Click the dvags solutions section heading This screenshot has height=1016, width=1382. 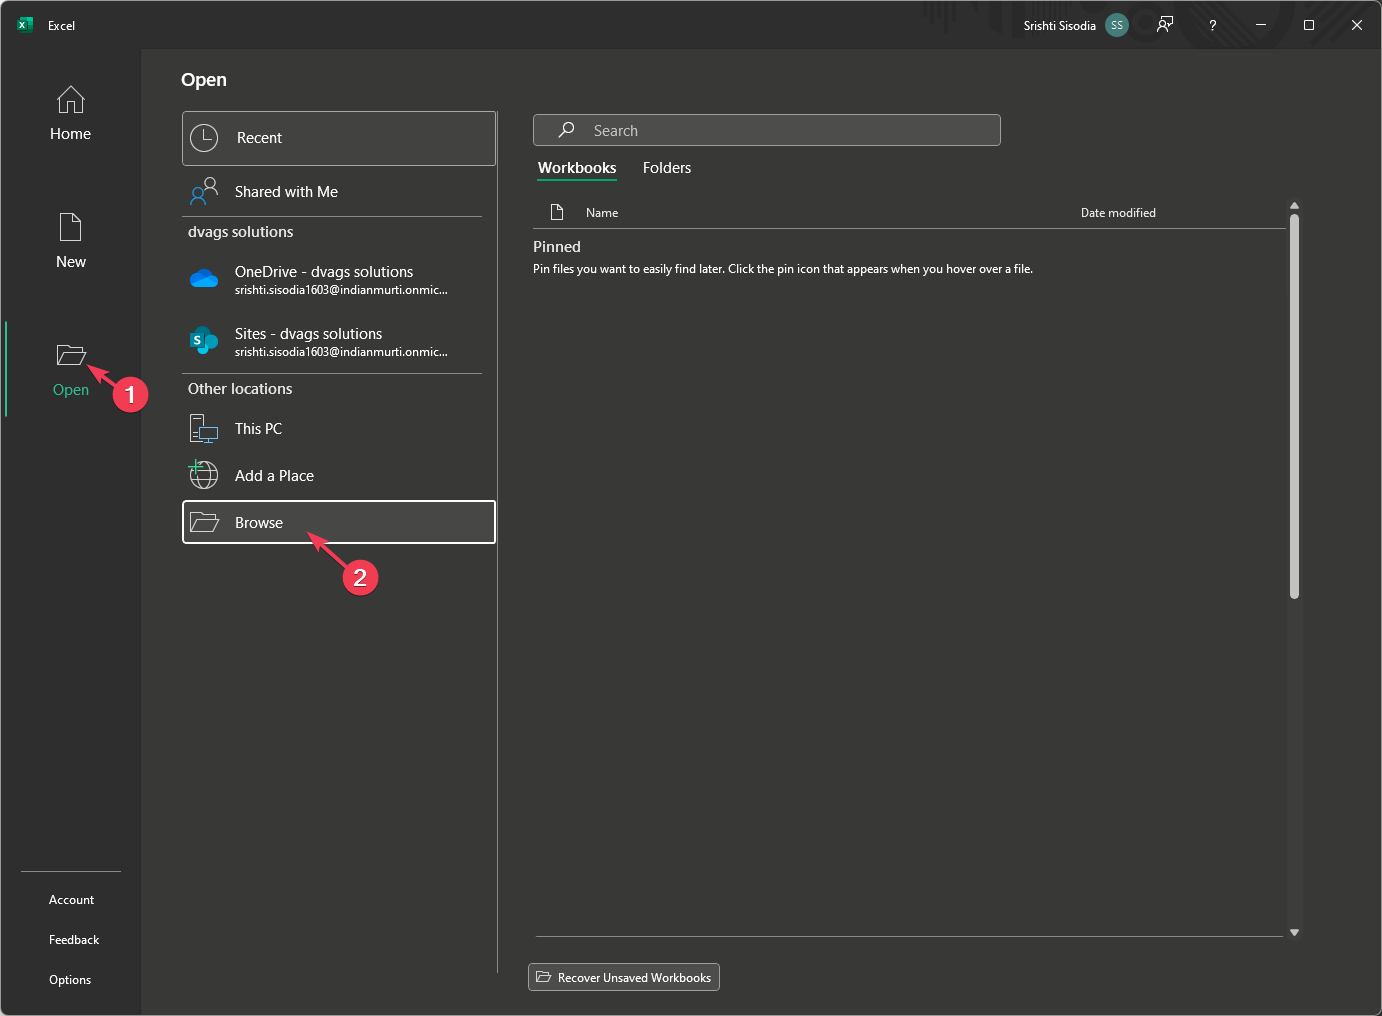point(241,232)
